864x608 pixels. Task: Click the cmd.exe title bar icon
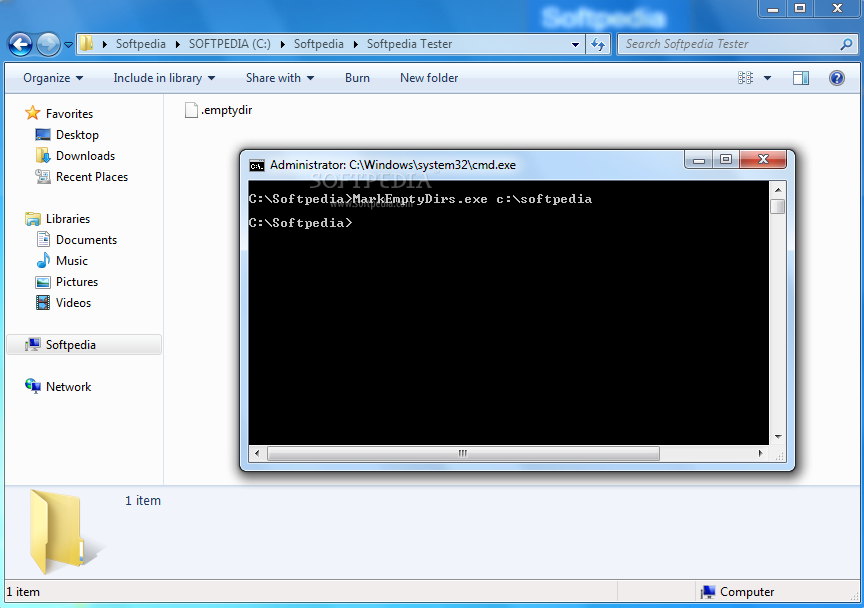[x=256, y=165]
